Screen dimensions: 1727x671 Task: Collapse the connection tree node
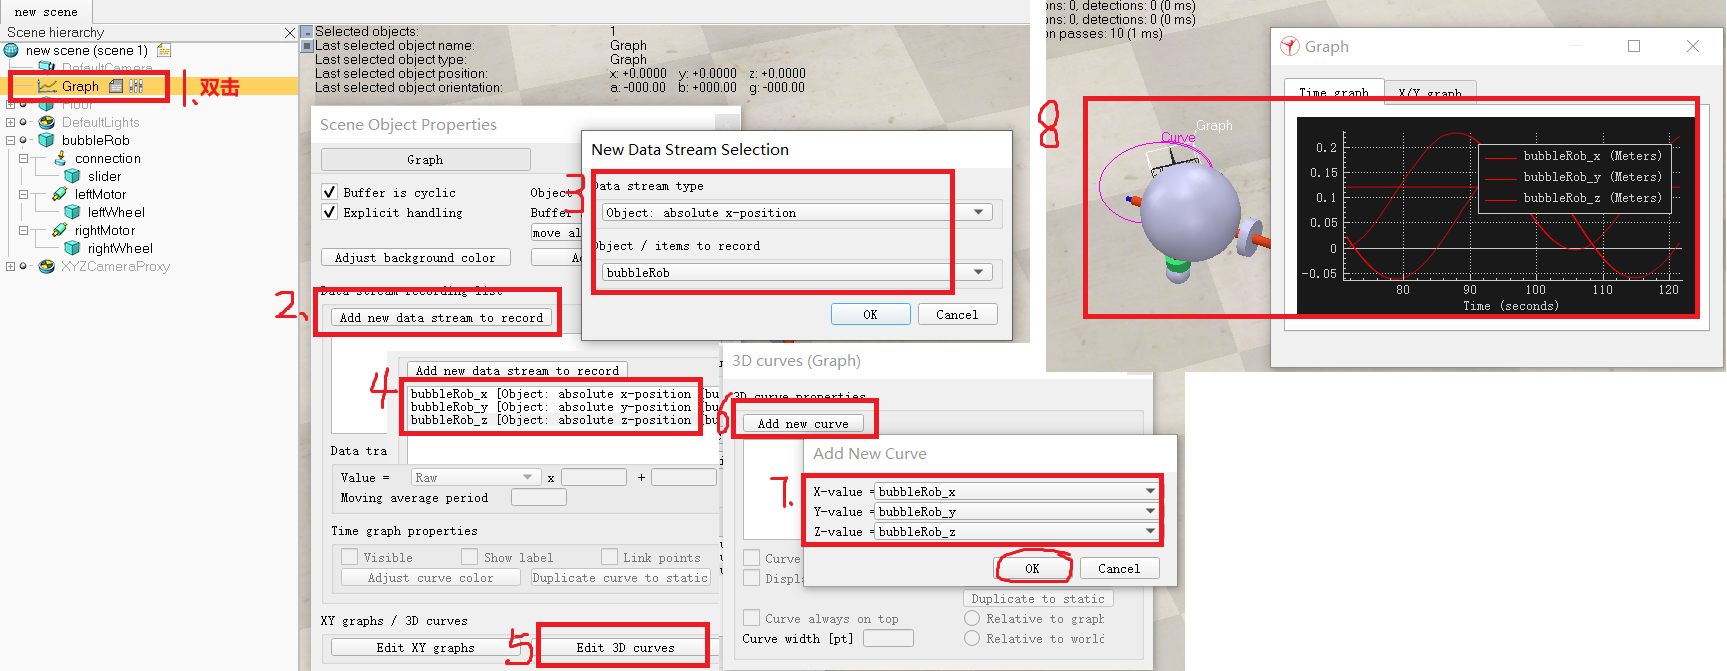(x=23, y=158)
